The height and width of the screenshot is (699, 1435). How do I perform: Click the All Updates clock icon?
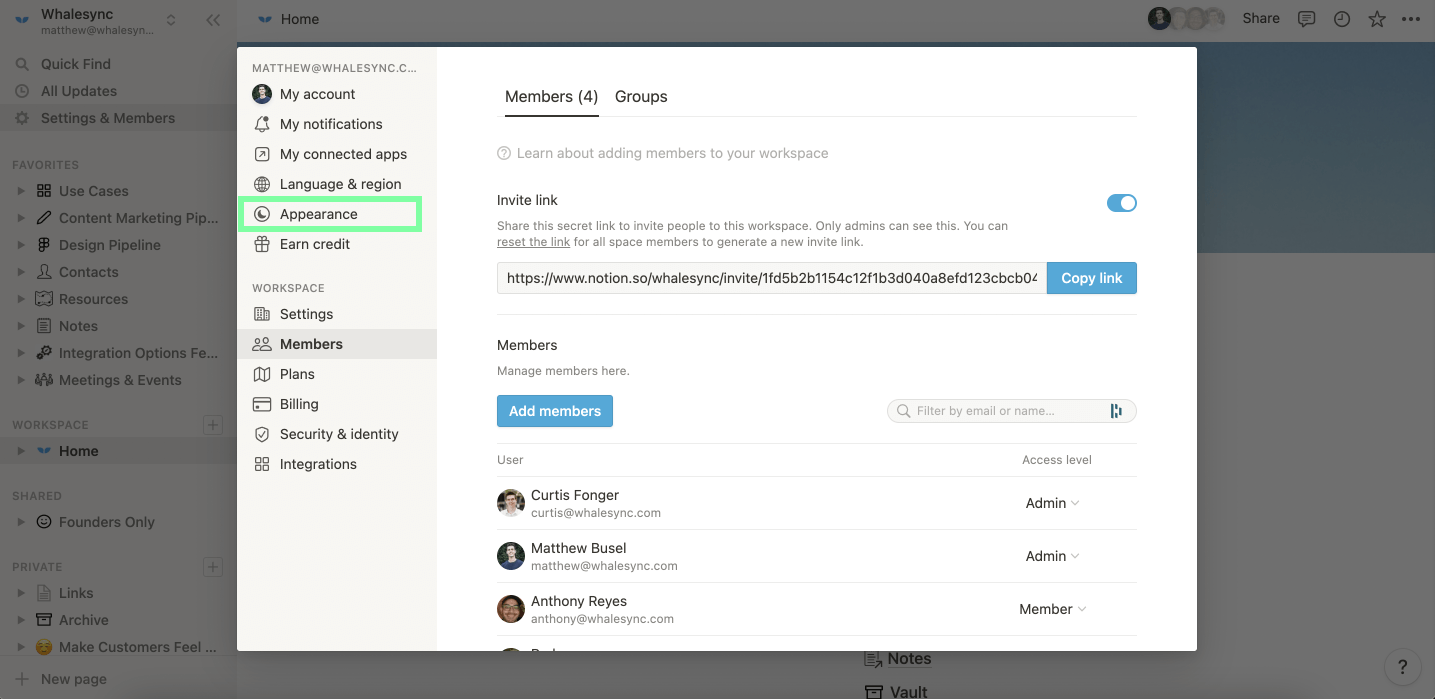pos(21,91)
